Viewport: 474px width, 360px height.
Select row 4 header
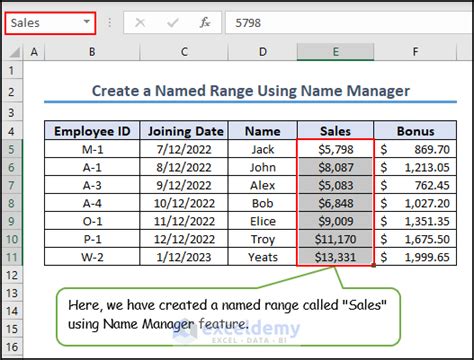click(x=12, y=131)
